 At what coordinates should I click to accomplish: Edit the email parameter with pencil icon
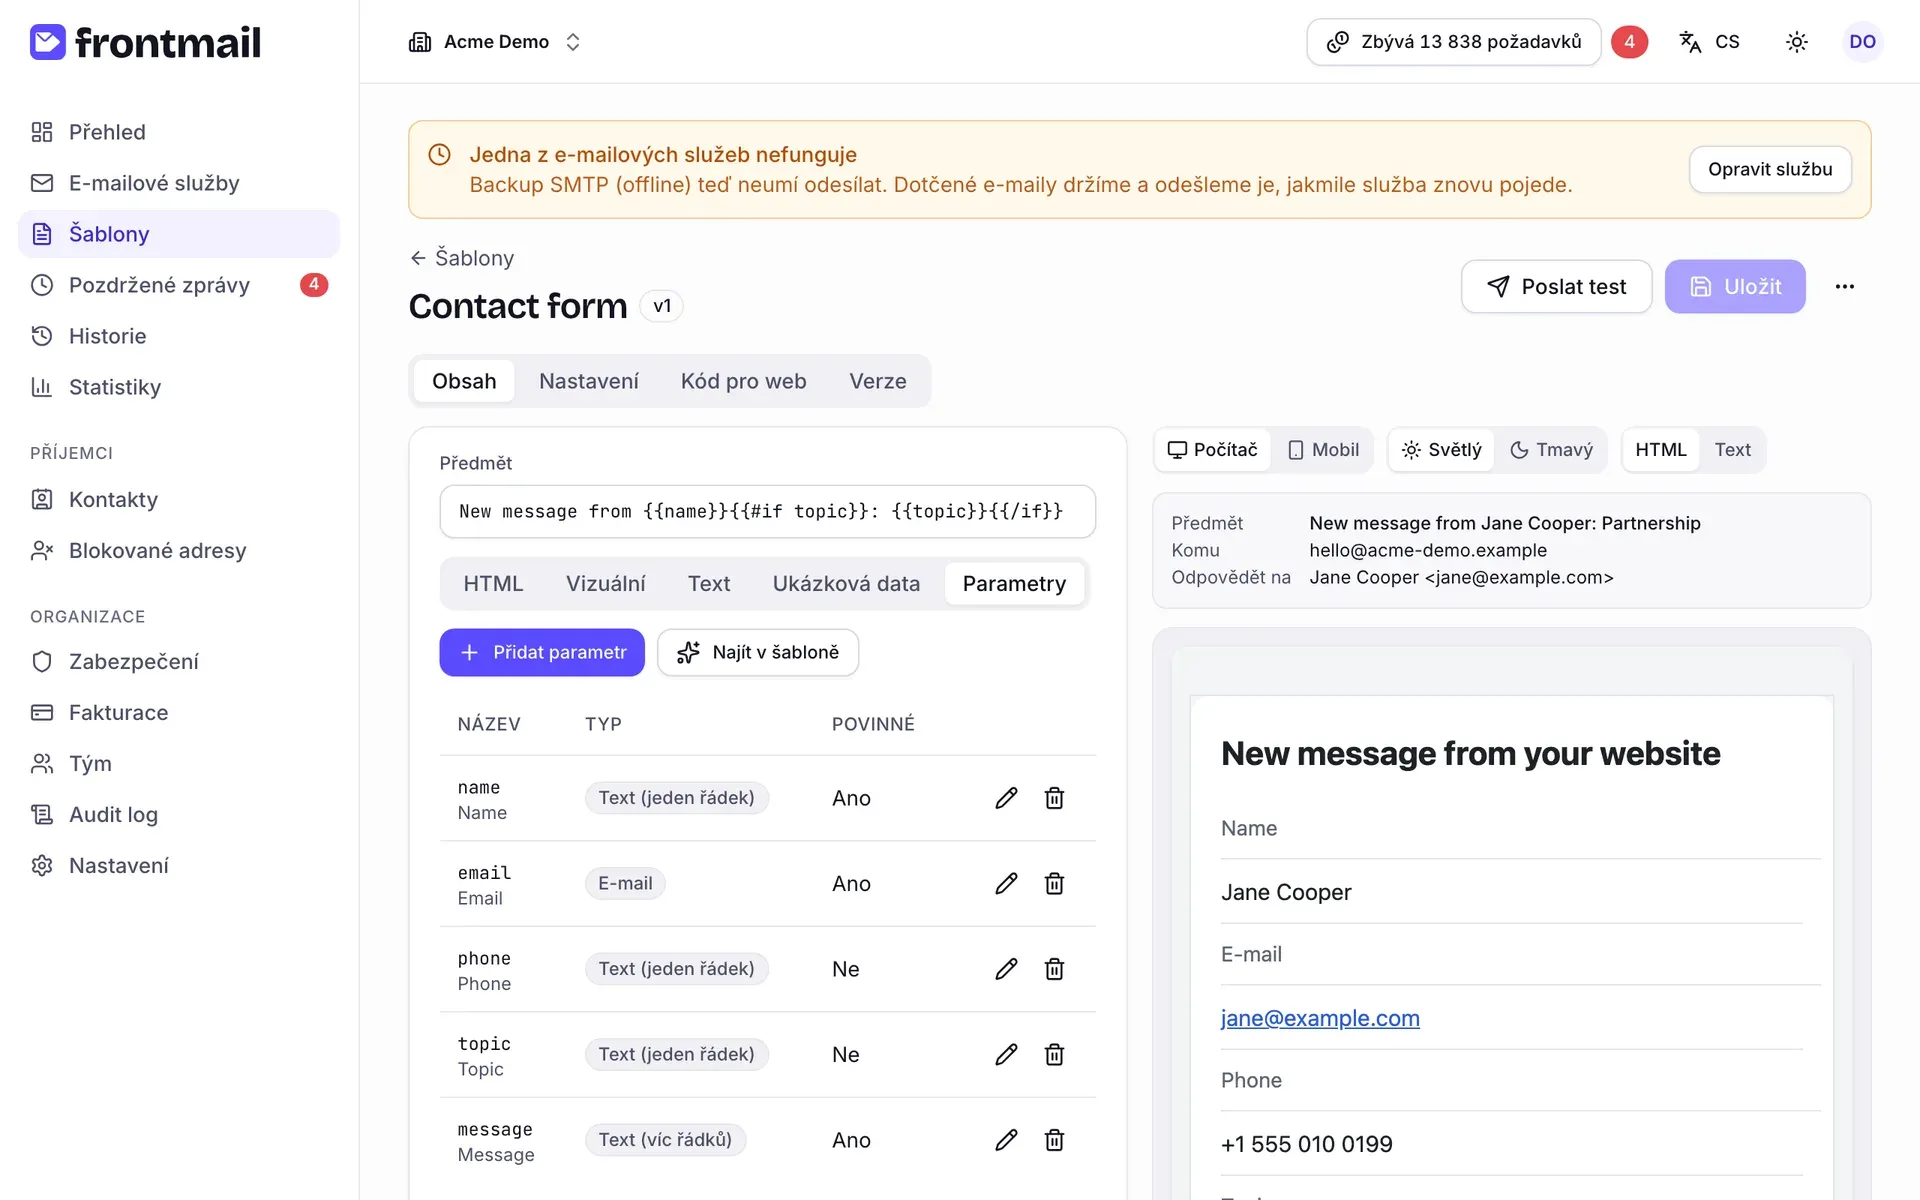tap(1006, 883)
